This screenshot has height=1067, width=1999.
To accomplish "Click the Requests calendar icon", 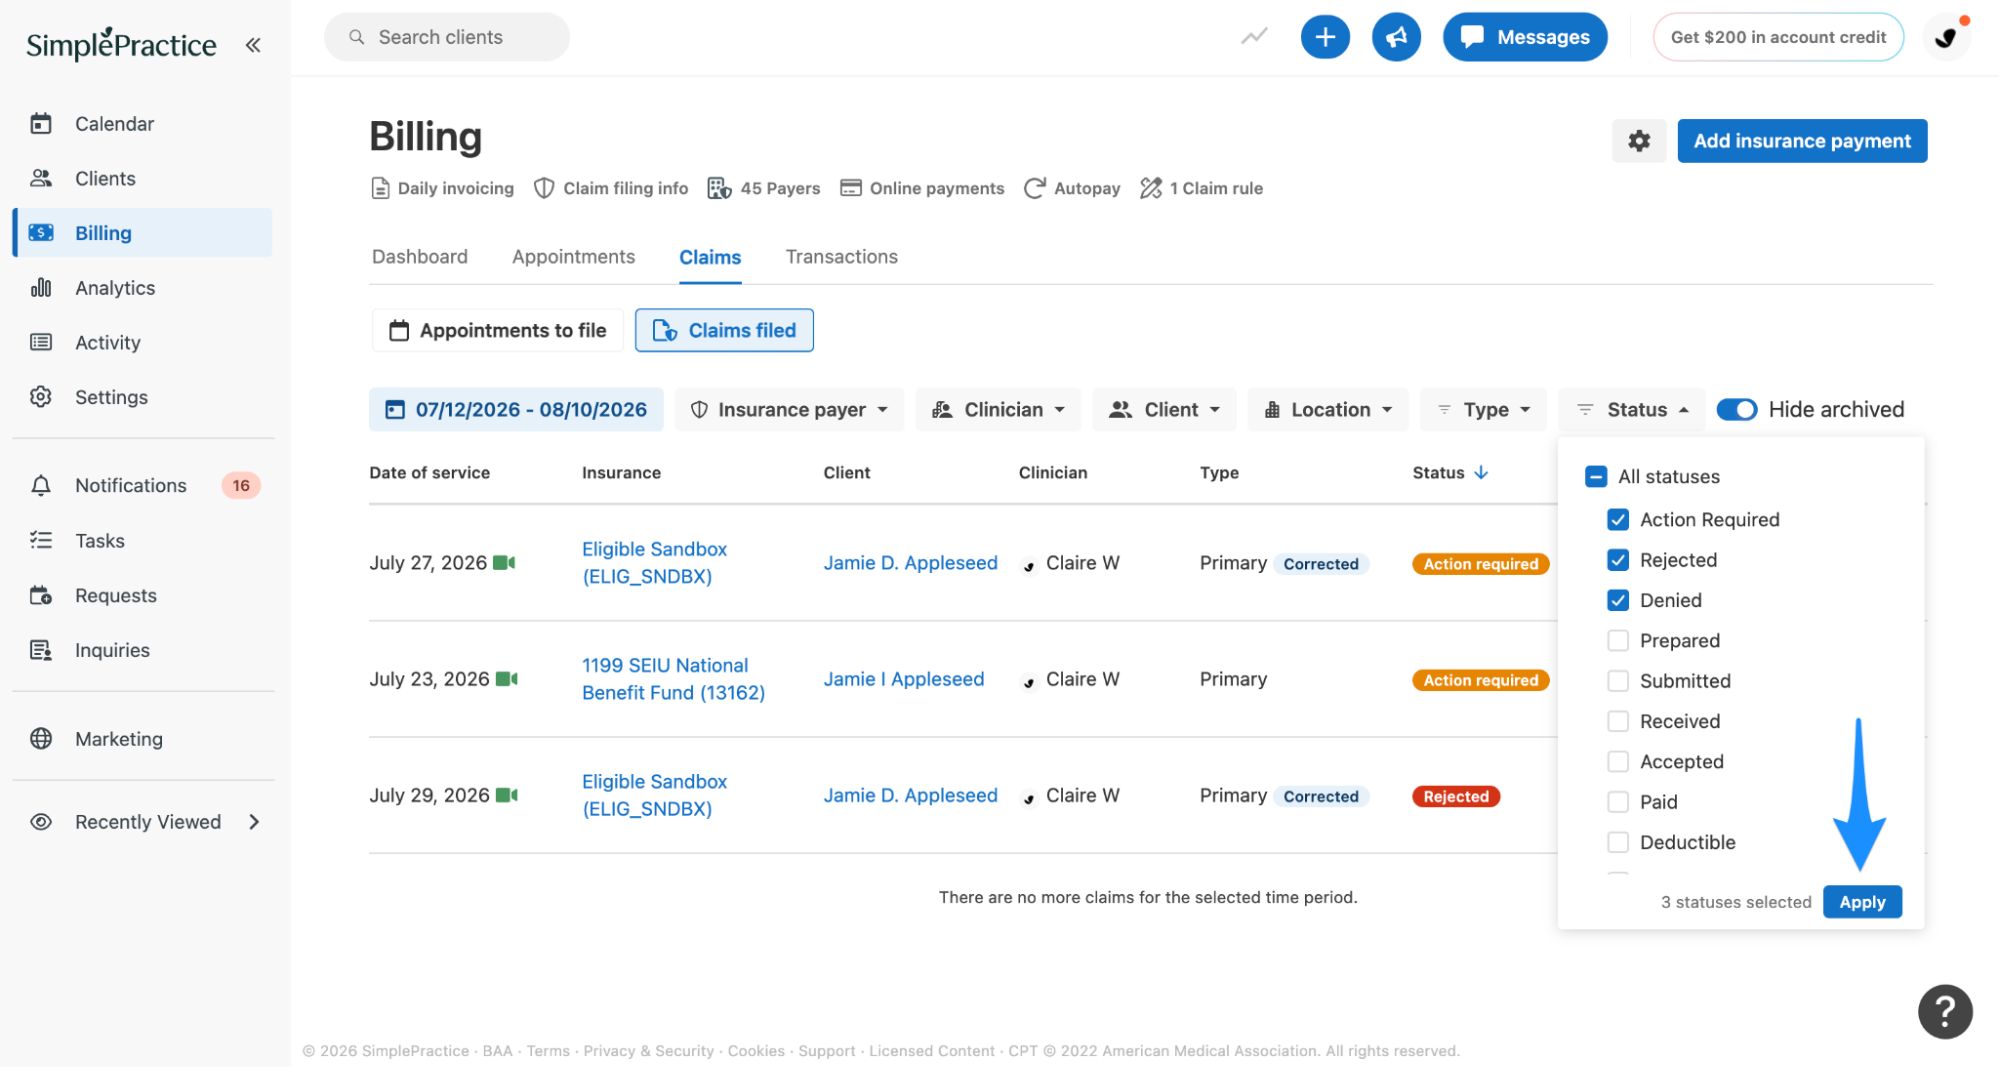I will 41,595.
